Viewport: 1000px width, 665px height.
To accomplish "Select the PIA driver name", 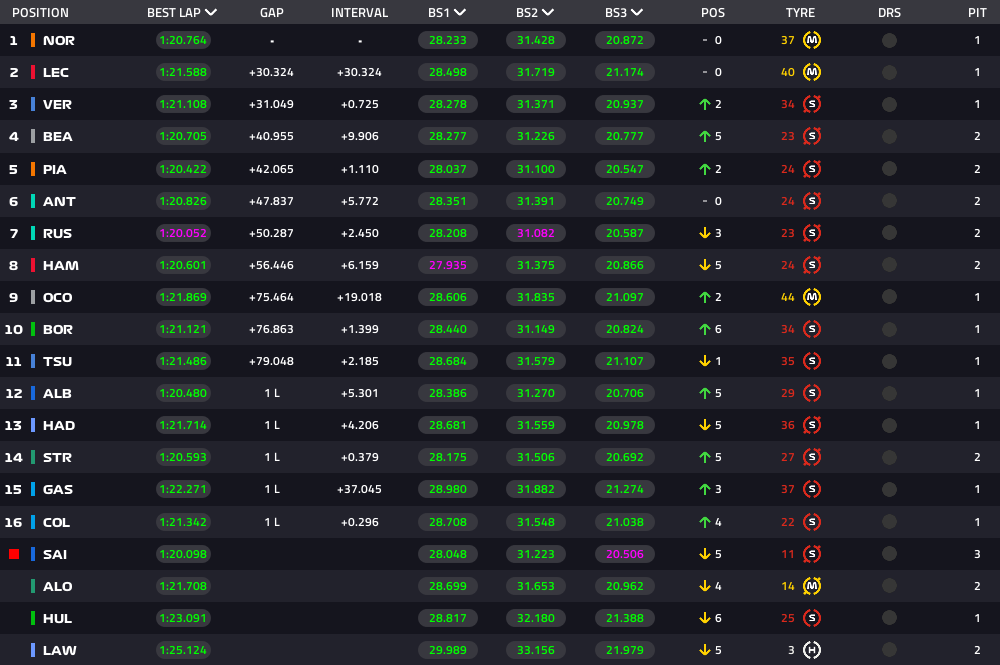I will [55, 169].
